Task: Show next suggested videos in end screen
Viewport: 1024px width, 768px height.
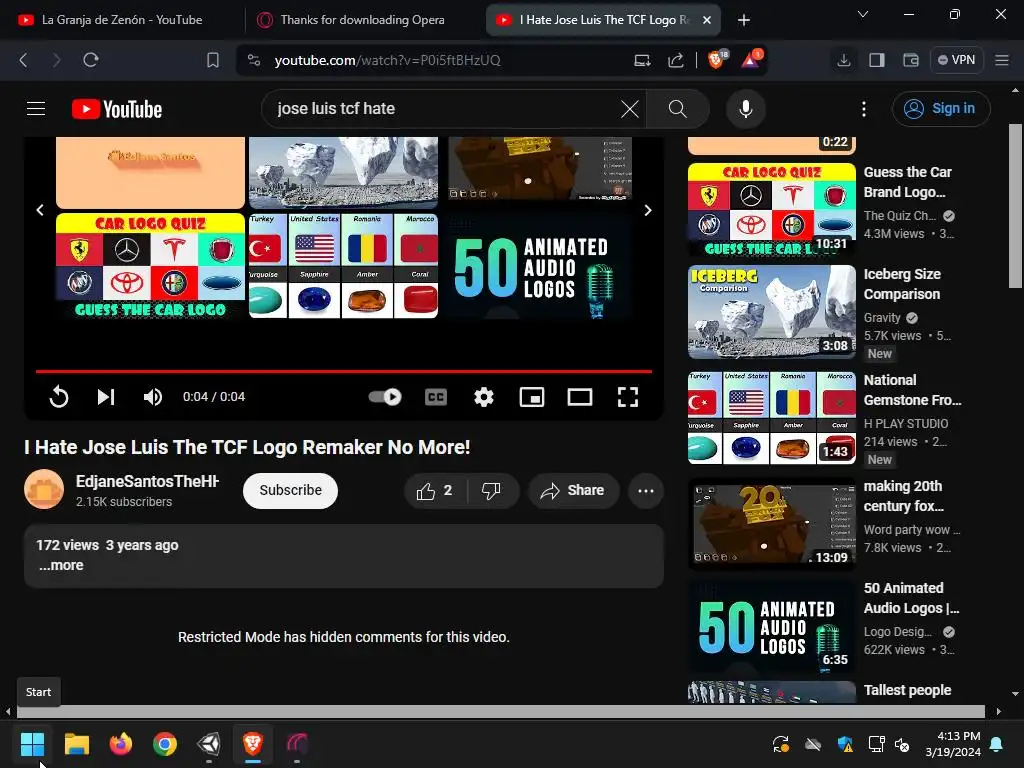Action: (x=648, y=210)
